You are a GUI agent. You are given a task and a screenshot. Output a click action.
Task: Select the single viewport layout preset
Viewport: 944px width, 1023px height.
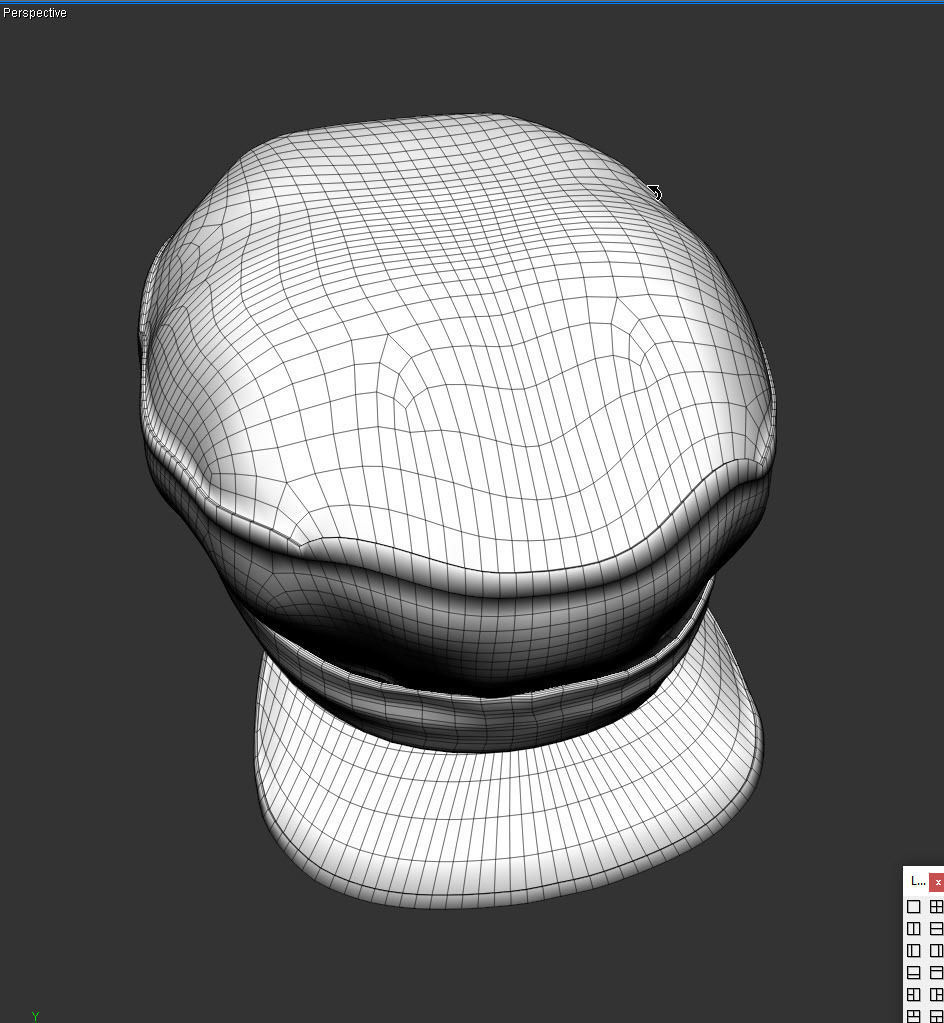pos(913,907)
